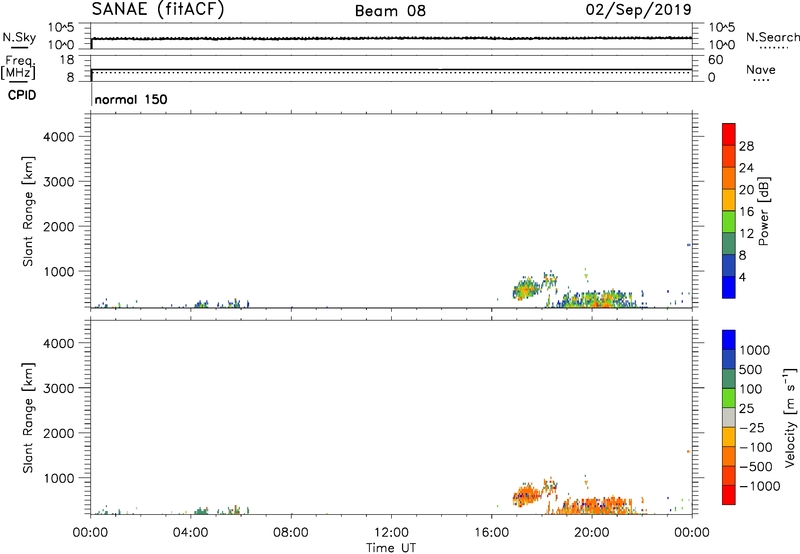Viewport: 800px width, 554px height.
Task: Click the 3000 km tick of the velocity panel
Action: [59, 388]
